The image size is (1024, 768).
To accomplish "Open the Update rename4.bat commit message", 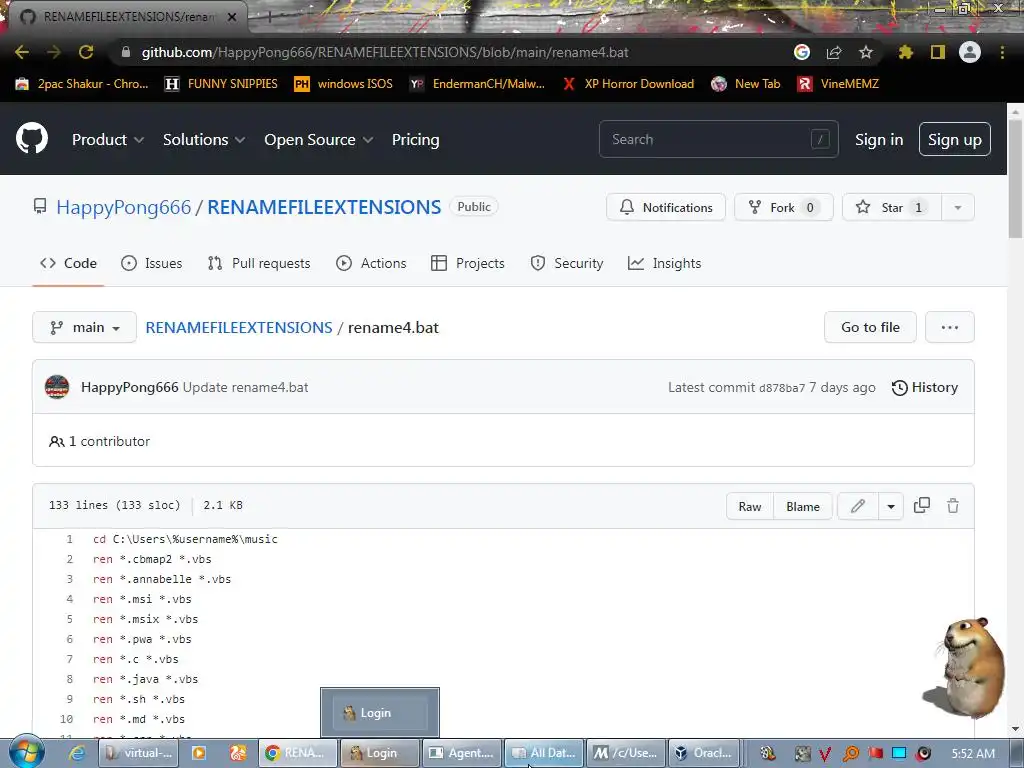I will coord(245,387).
